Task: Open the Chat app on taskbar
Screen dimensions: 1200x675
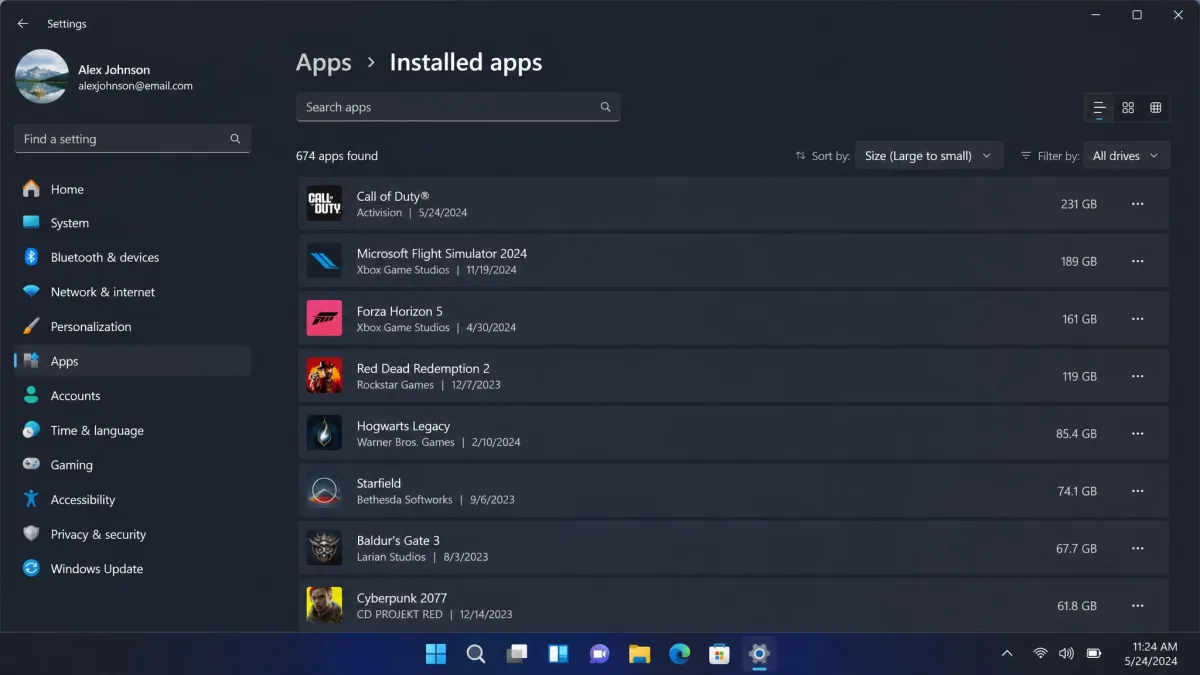Action: pyautogui.click(x=599, y=654)
